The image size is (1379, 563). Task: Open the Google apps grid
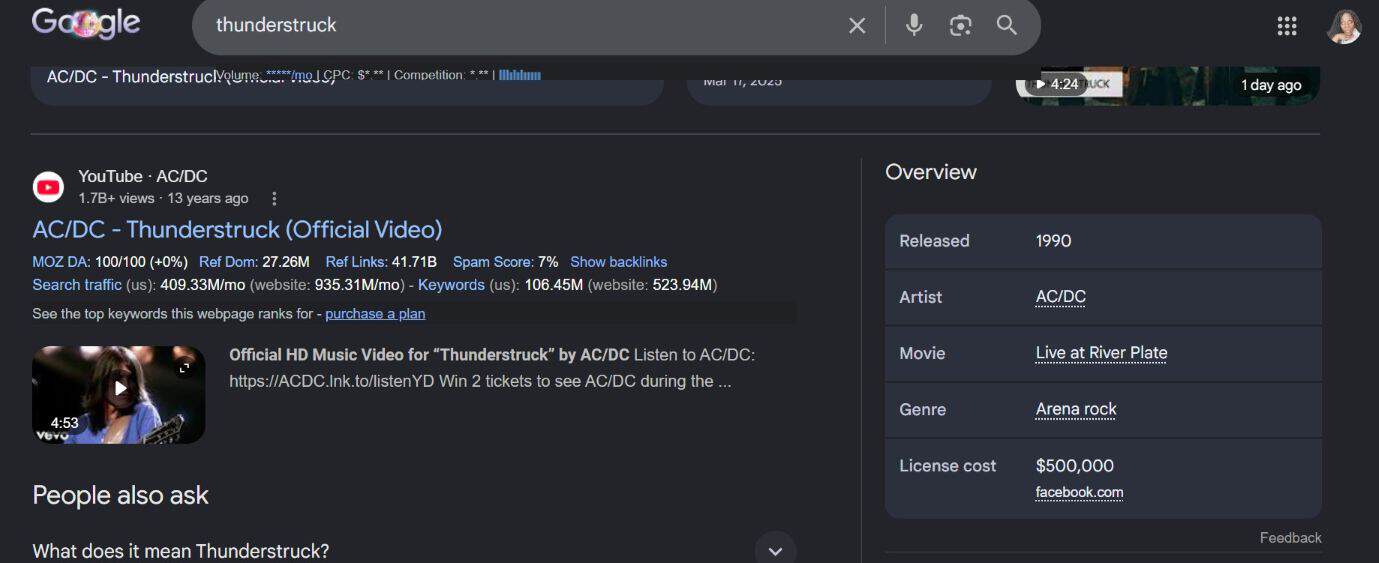pyautogui.click(x=1287, y=26)
